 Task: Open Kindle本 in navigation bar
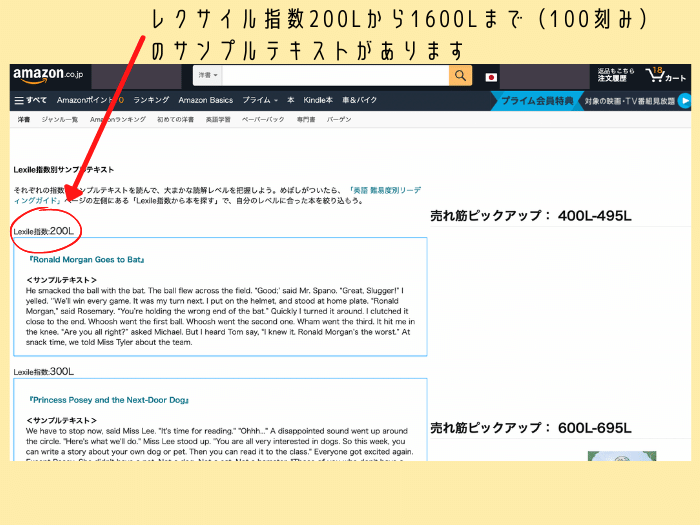(x=319, y=101)
